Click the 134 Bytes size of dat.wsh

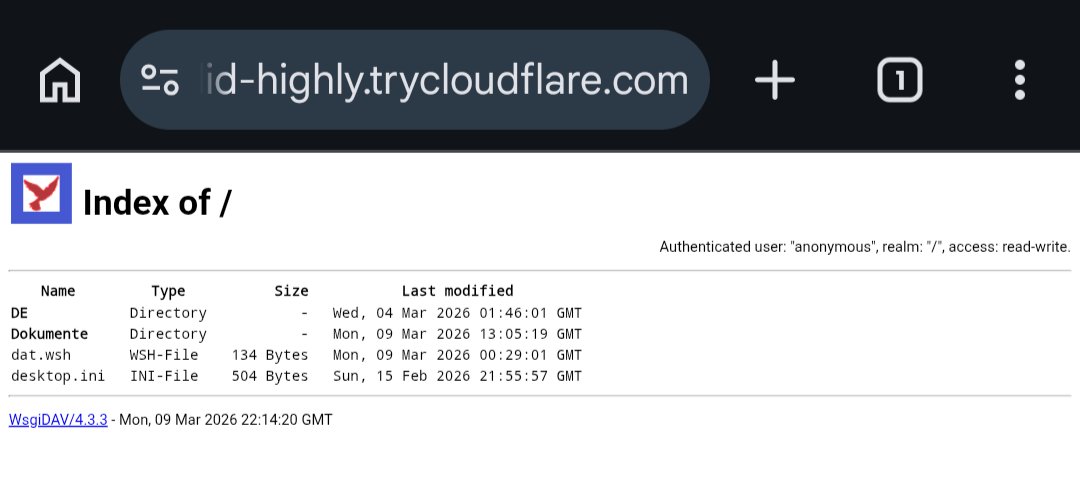click(x=270, y=355)
